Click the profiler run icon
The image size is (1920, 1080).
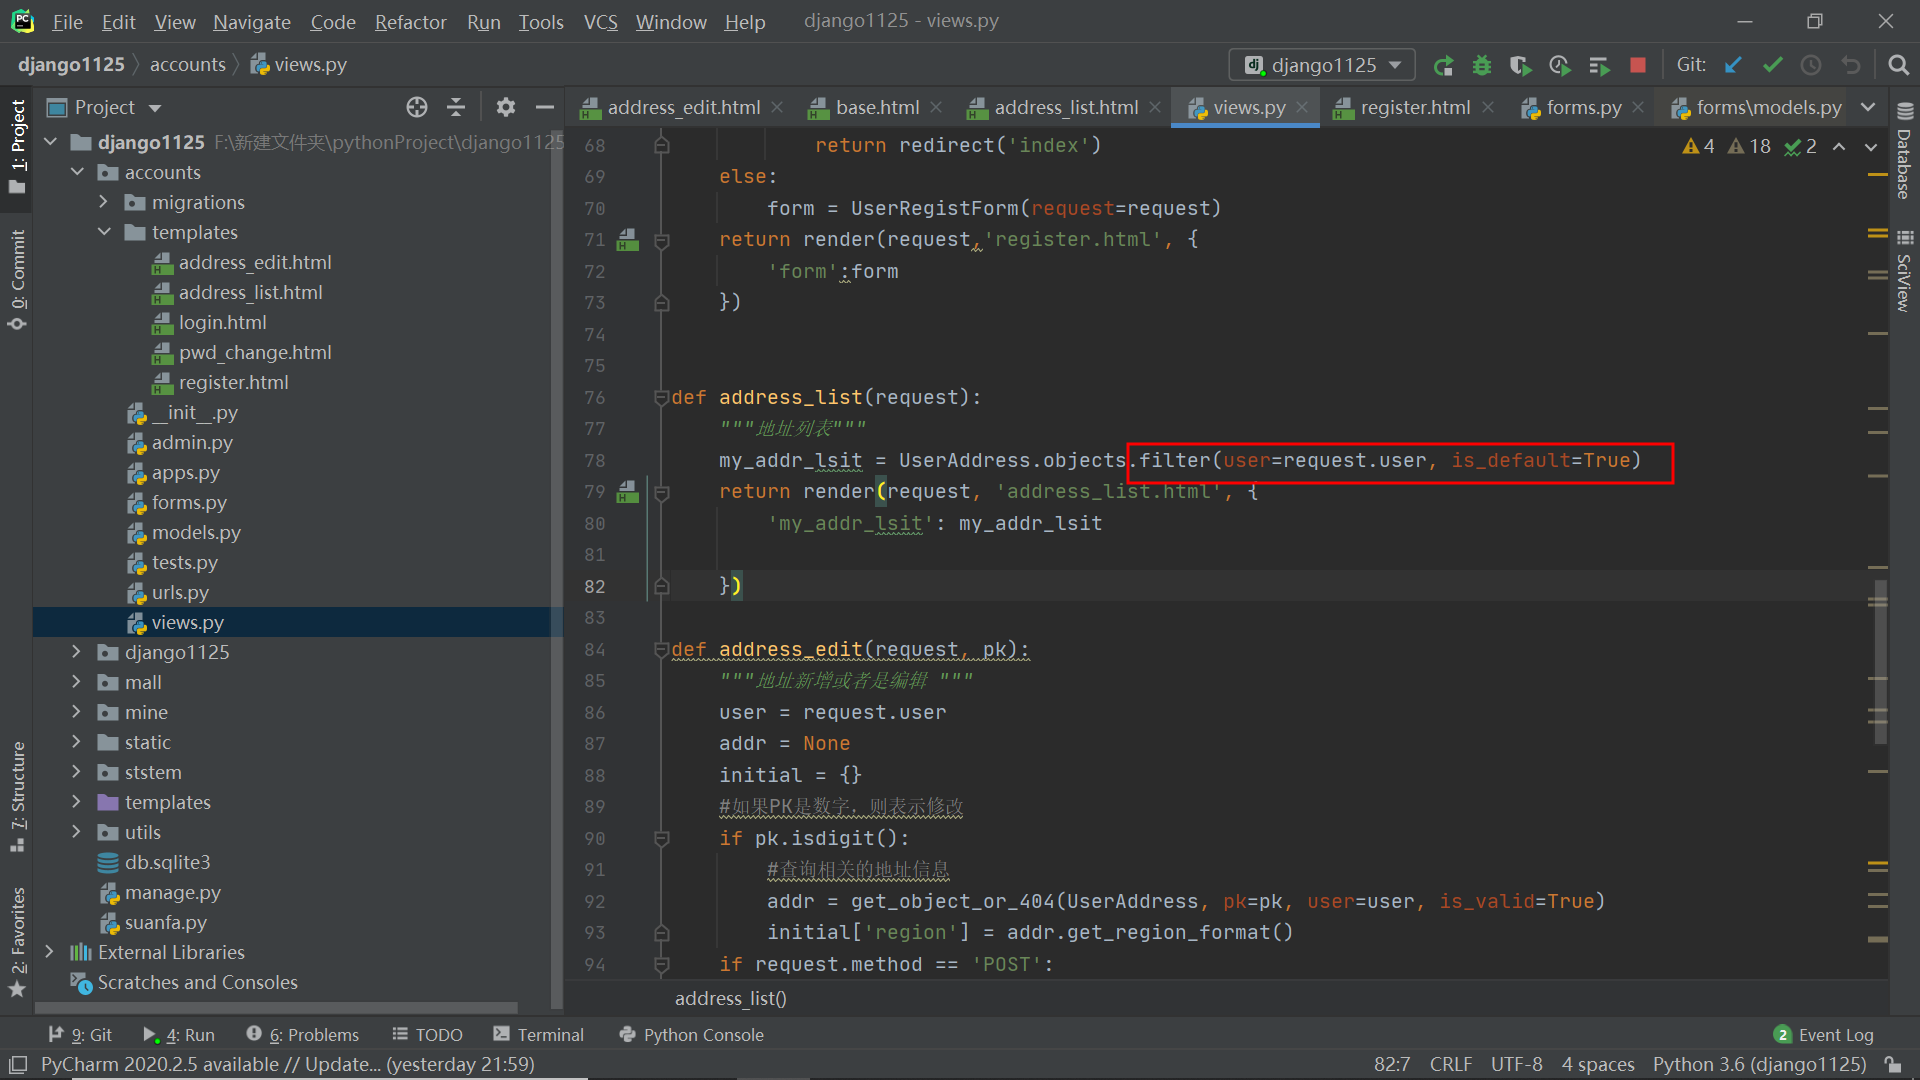point(1559,65)
